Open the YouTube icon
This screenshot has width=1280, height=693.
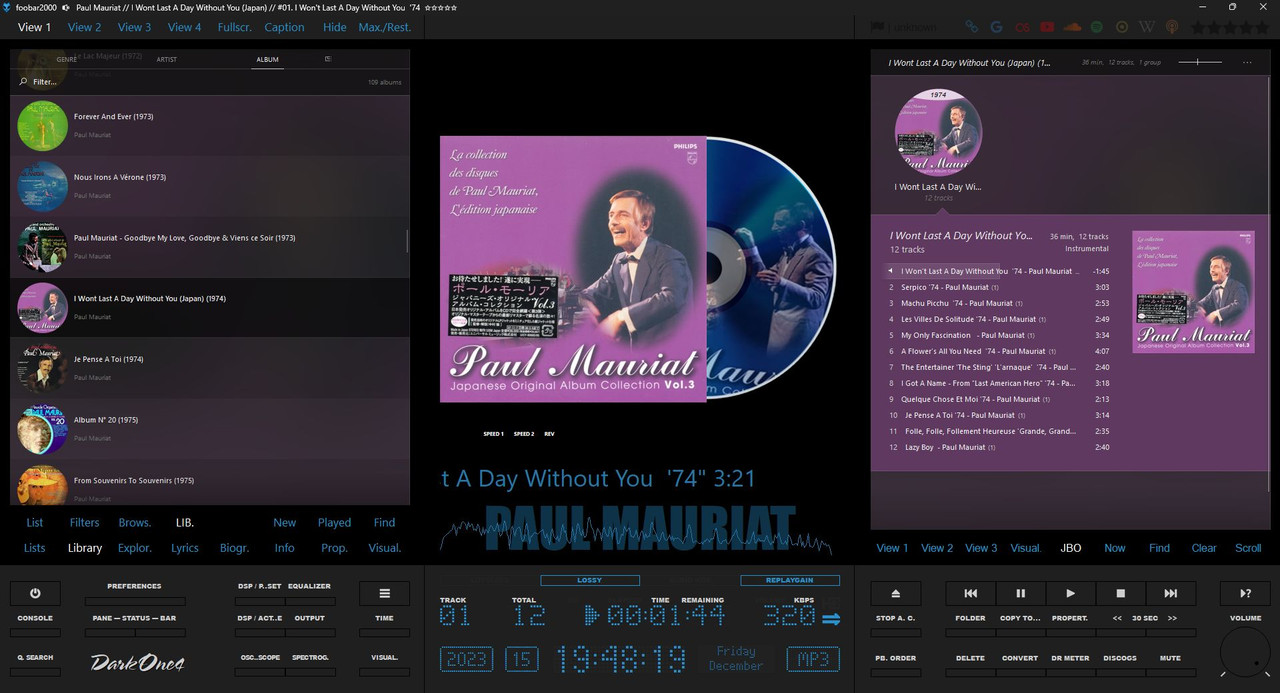click(1046, 27)
